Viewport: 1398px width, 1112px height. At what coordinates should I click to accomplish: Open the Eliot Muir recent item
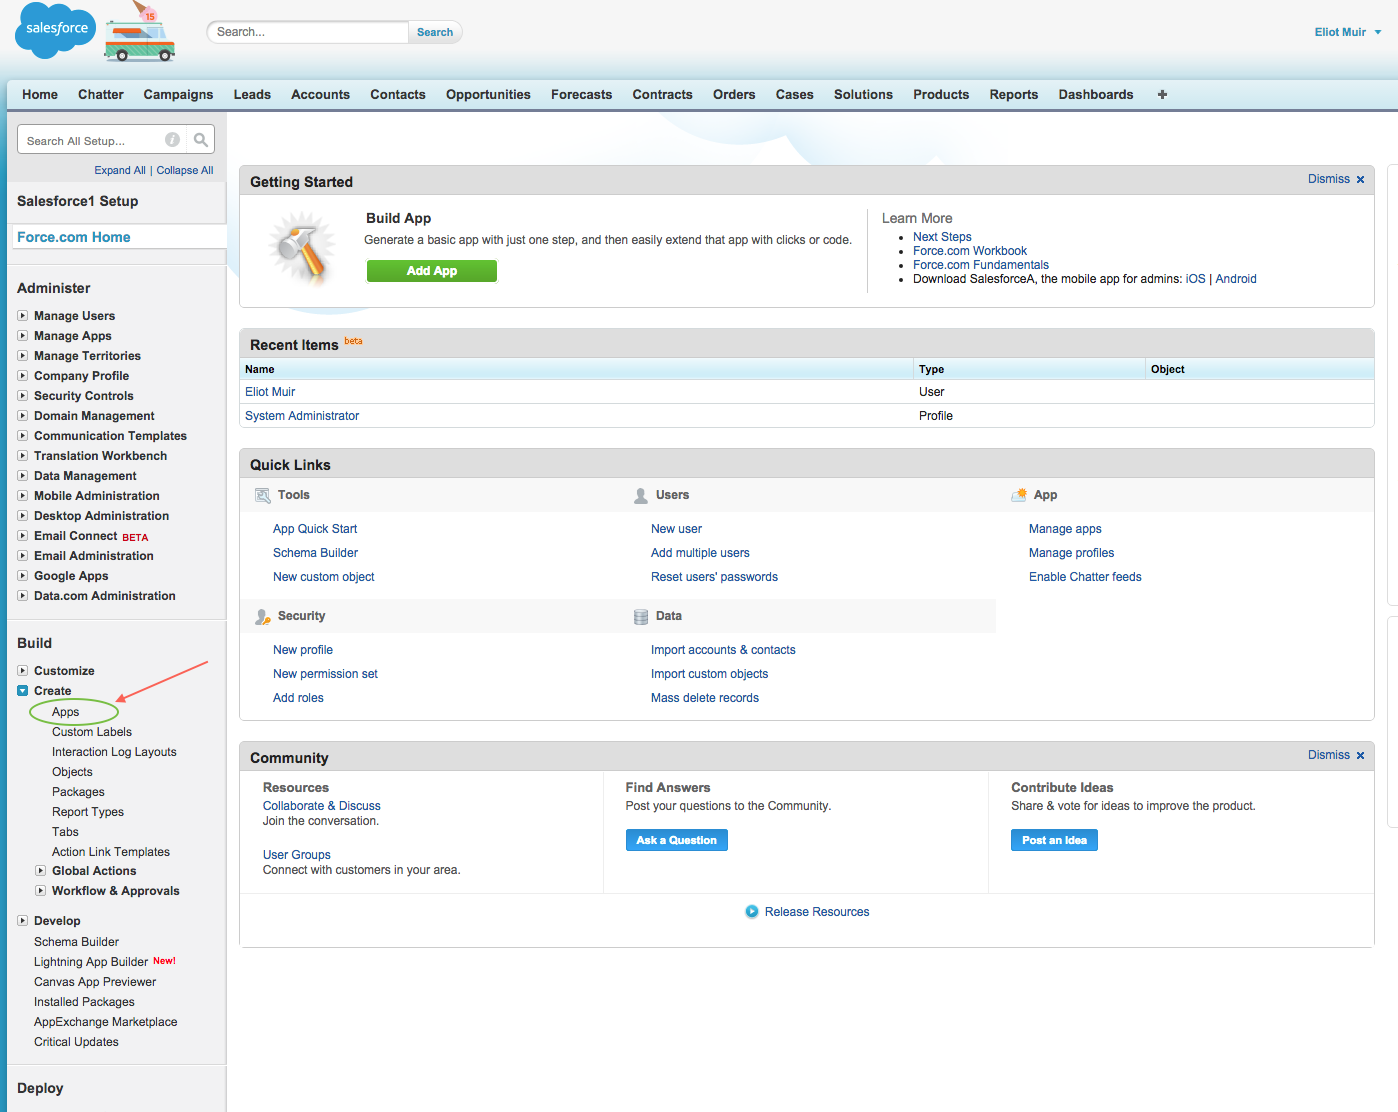pyautogui.click(x=270, y=392)
